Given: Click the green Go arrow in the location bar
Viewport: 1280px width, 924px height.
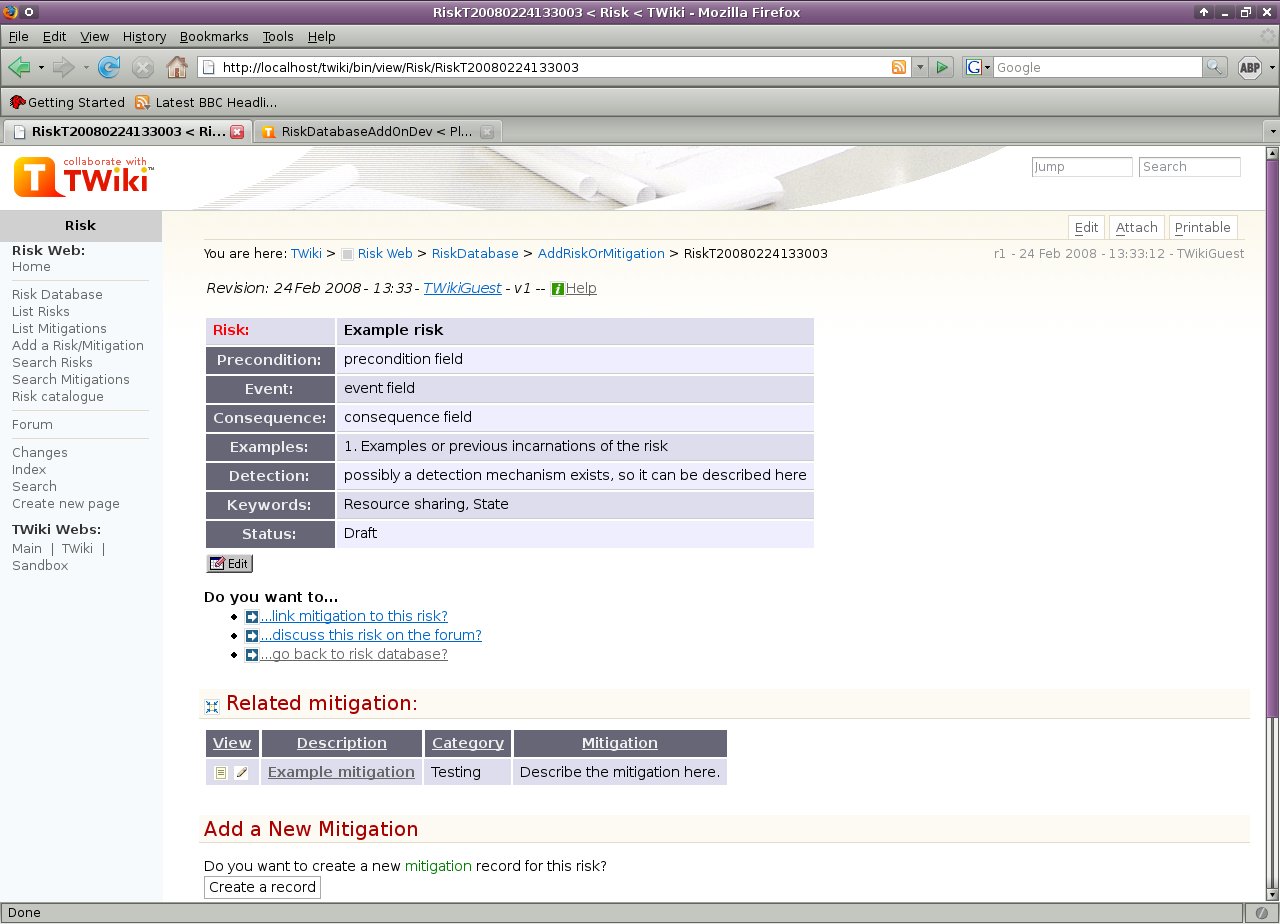Looking at the screenshot, I should (941, 67).
